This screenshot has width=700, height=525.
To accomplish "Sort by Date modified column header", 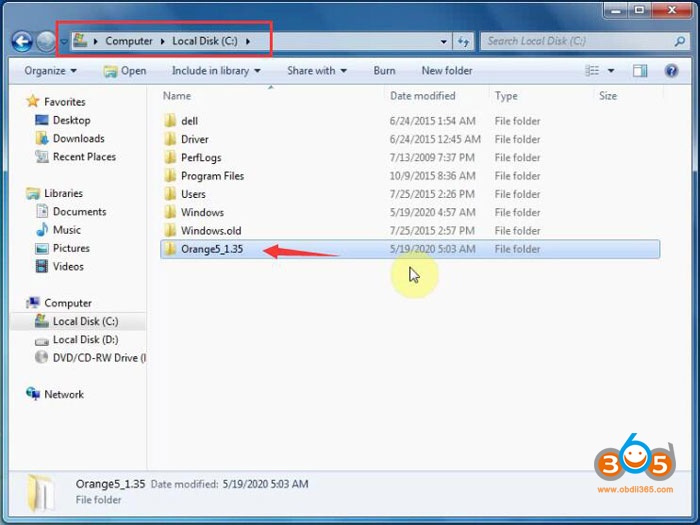I will (422, 96).
